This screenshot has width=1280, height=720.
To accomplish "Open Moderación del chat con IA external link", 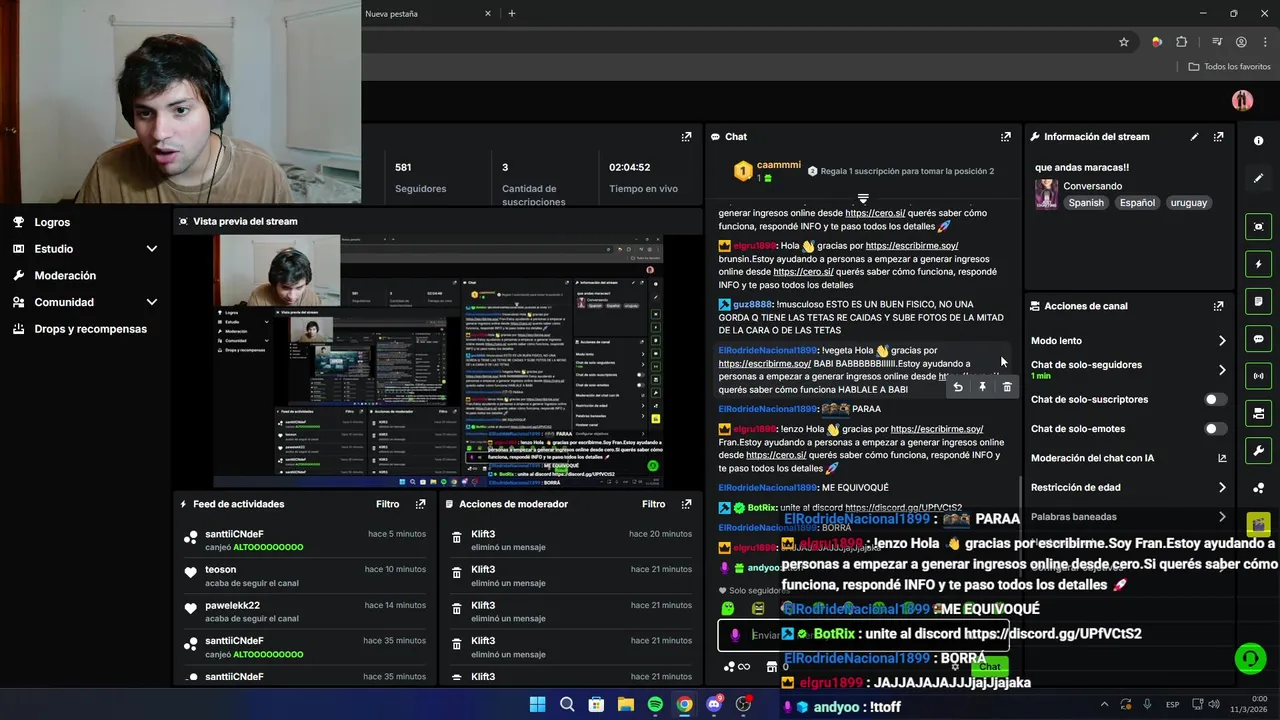I will (x=1222, y=458).
